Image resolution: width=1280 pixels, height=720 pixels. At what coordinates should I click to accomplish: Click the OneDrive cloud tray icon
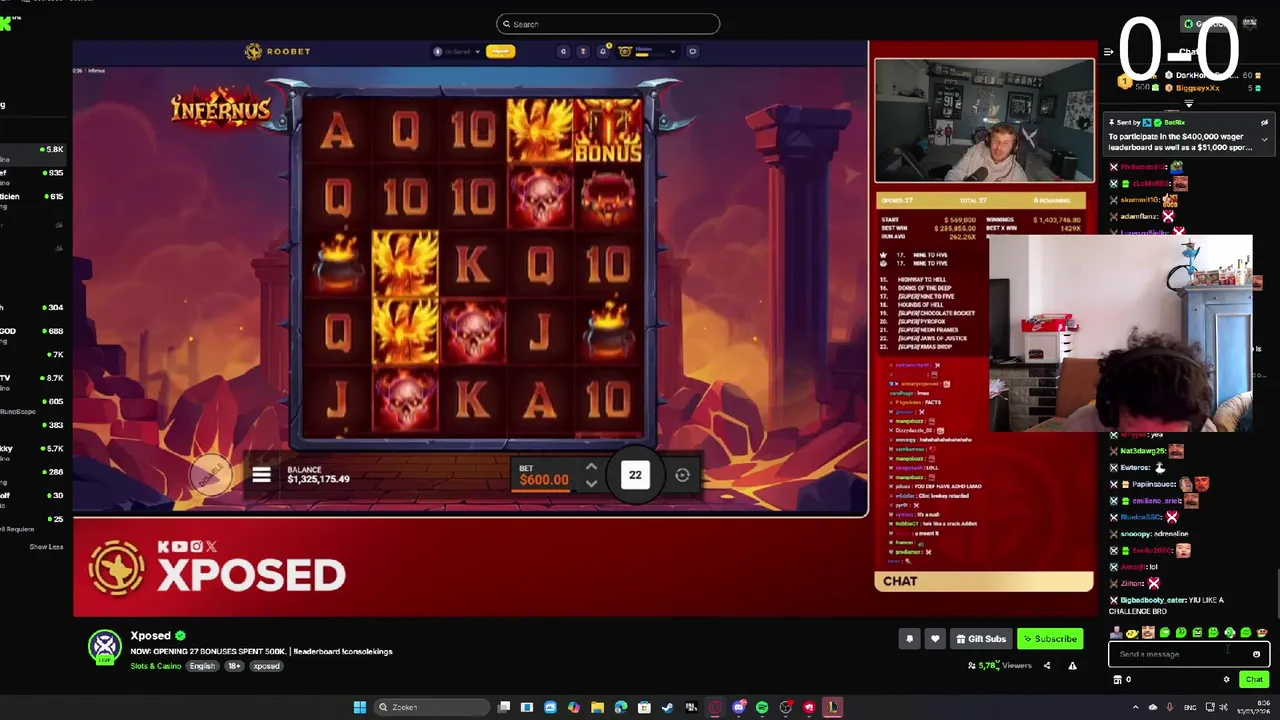(x=1152, y=707)
